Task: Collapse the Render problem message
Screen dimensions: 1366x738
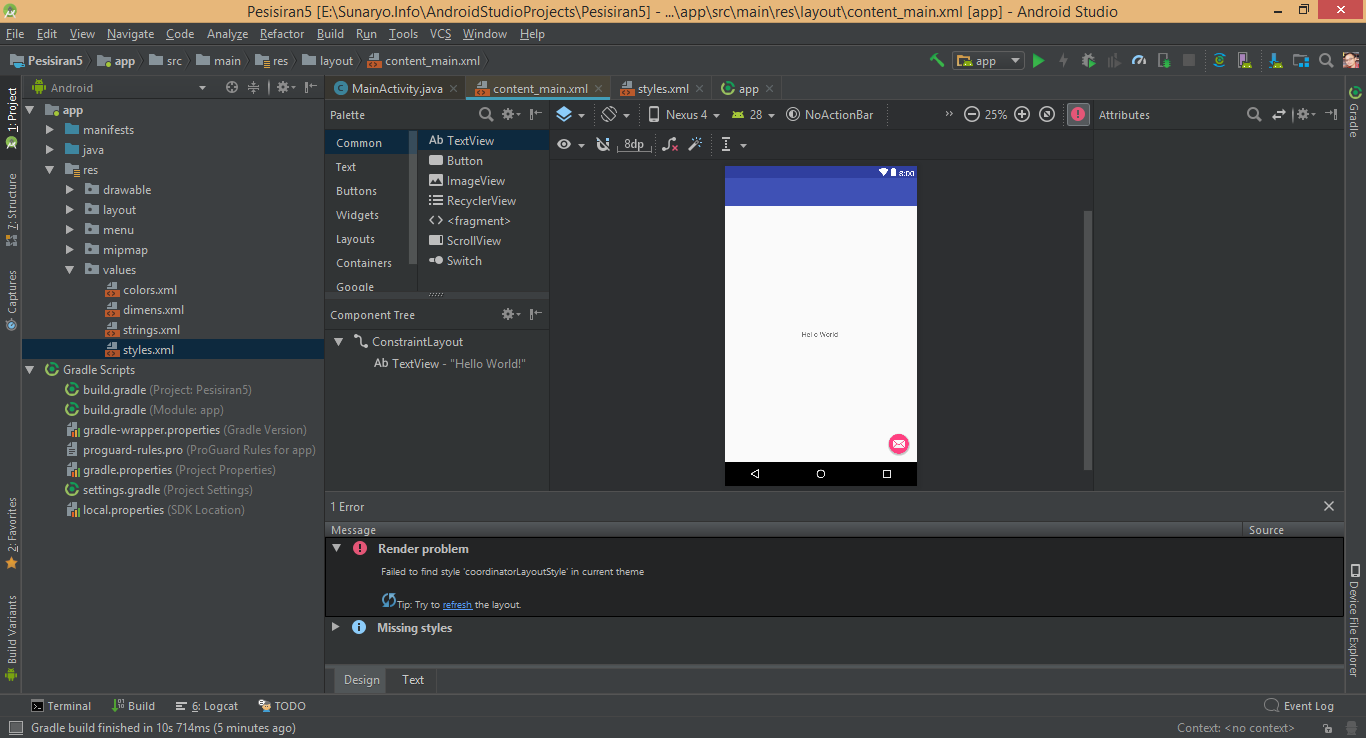Action: [x=336, y=548]
